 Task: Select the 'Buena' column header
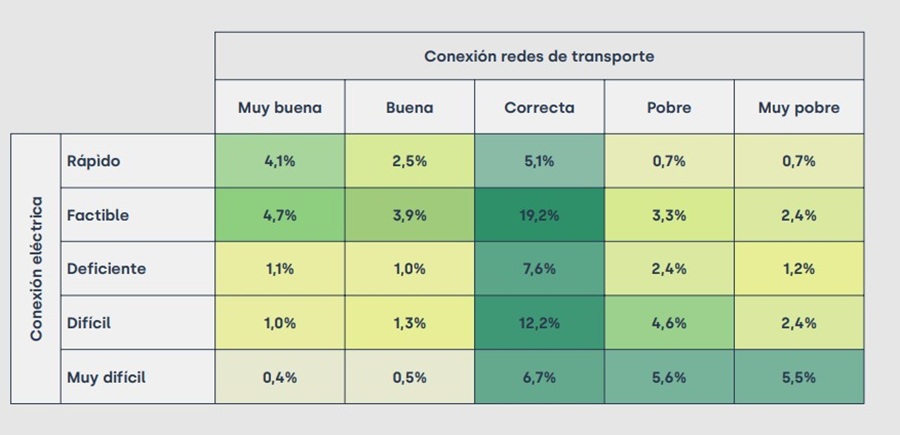coord(410,108)
